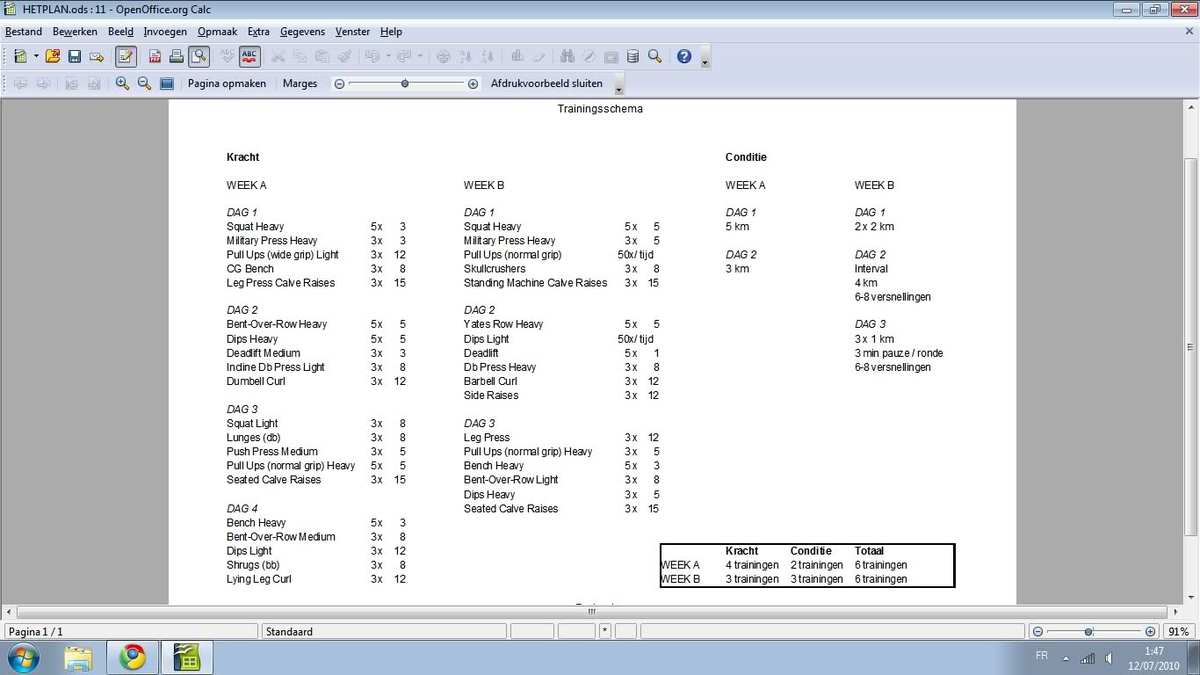The image size is (1200, 675).
Task: Send document as e-mail icon
Action: (96, 57)
